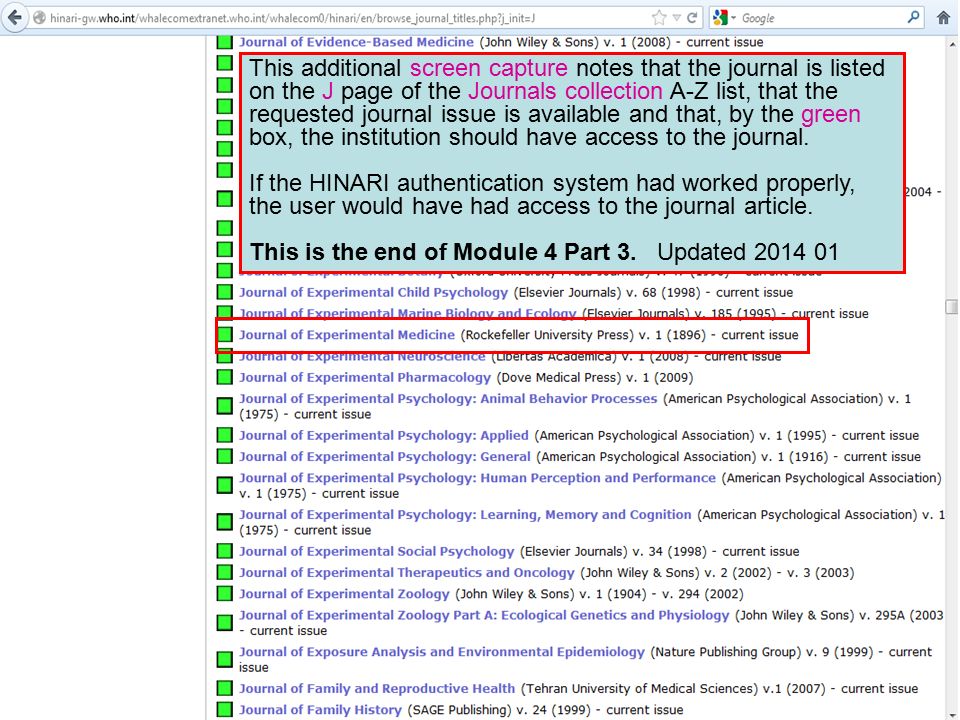Click green box beside Exposure Analysis journal
This screenshot has width=960, height=720.
pos(225,659)
